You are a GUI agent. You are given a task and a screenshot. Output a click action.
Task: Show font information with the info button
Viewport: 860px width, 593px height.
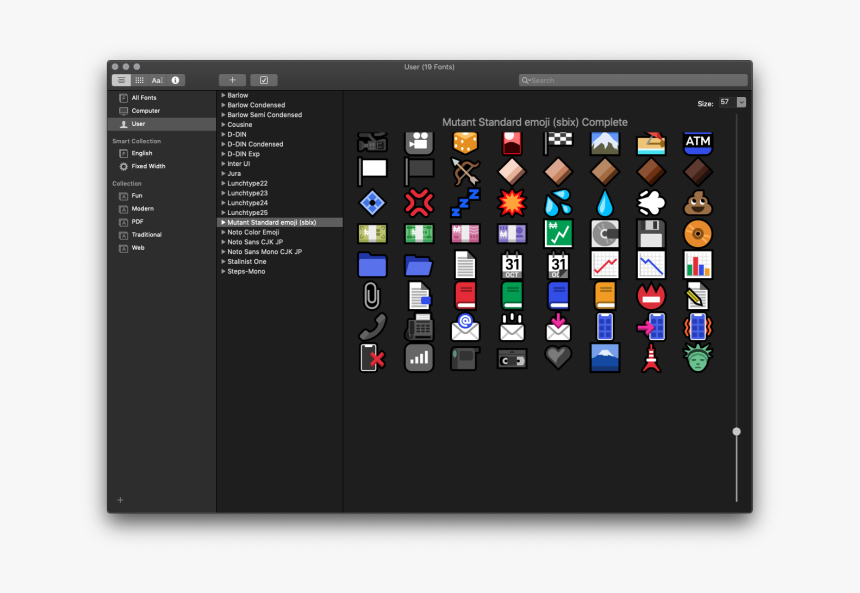point(176,80)
